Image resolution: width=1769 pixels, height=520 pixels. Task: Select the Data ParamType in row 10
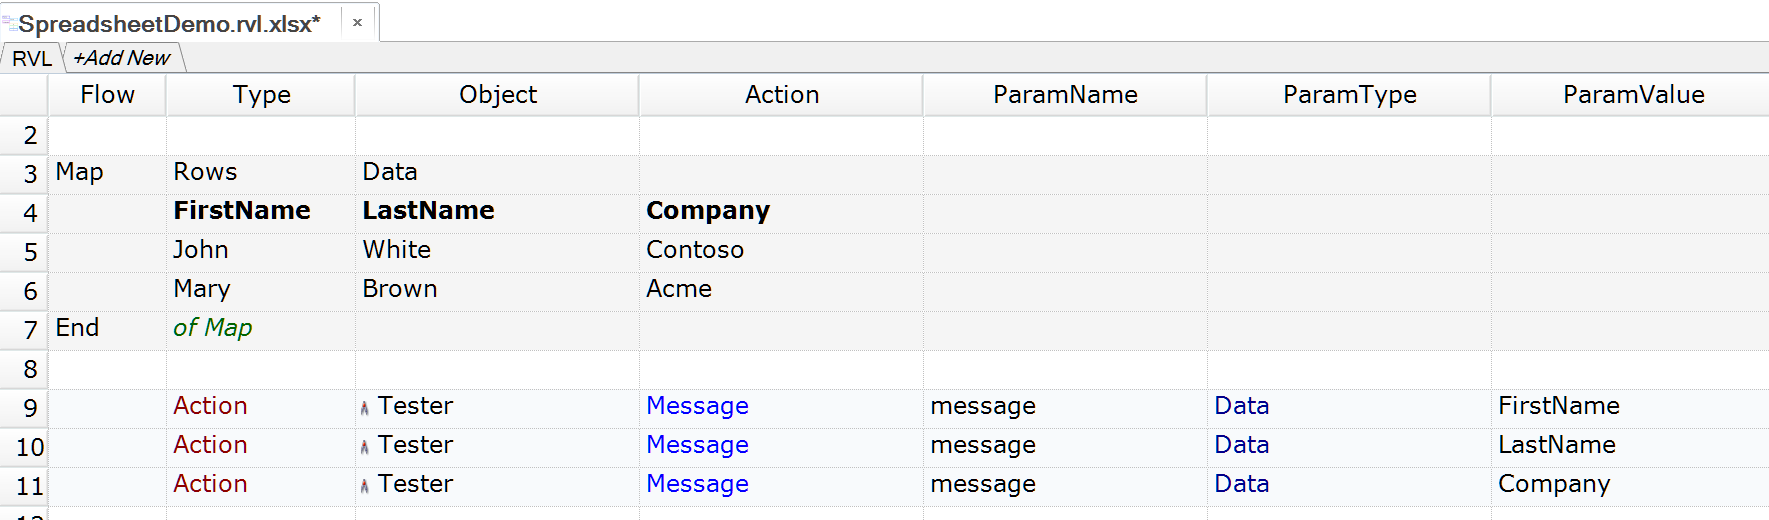(x=1241, y=445)
